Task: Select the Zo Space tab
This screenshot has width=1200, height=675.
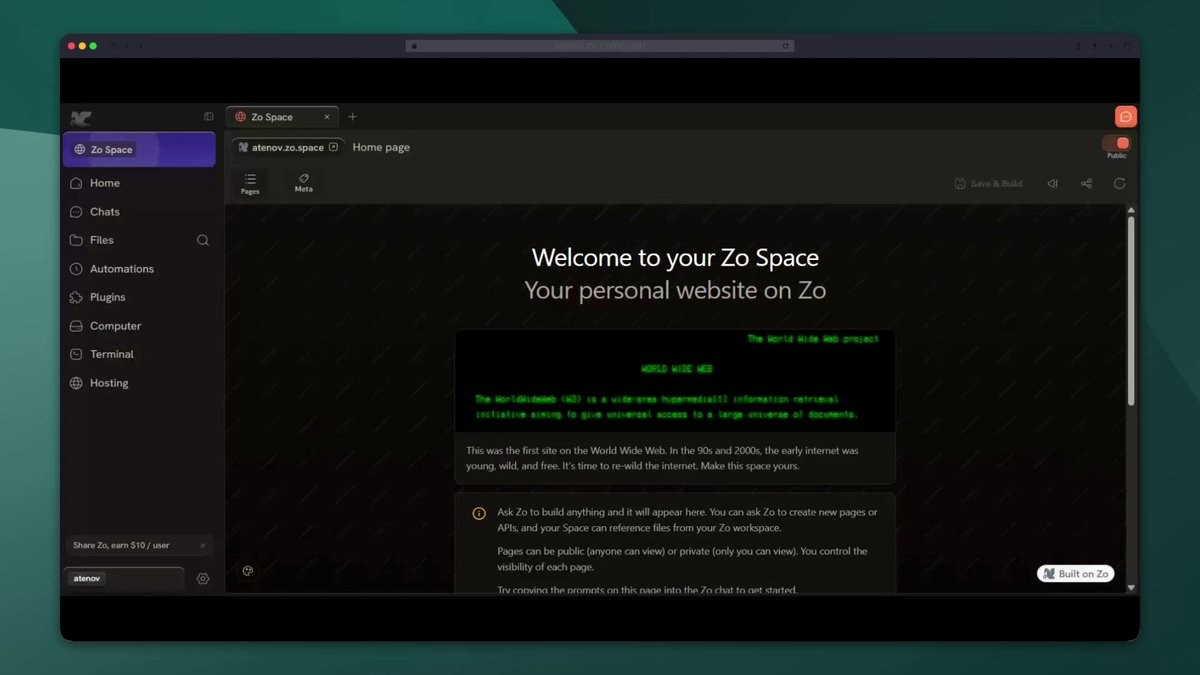Action: point(282,117)
